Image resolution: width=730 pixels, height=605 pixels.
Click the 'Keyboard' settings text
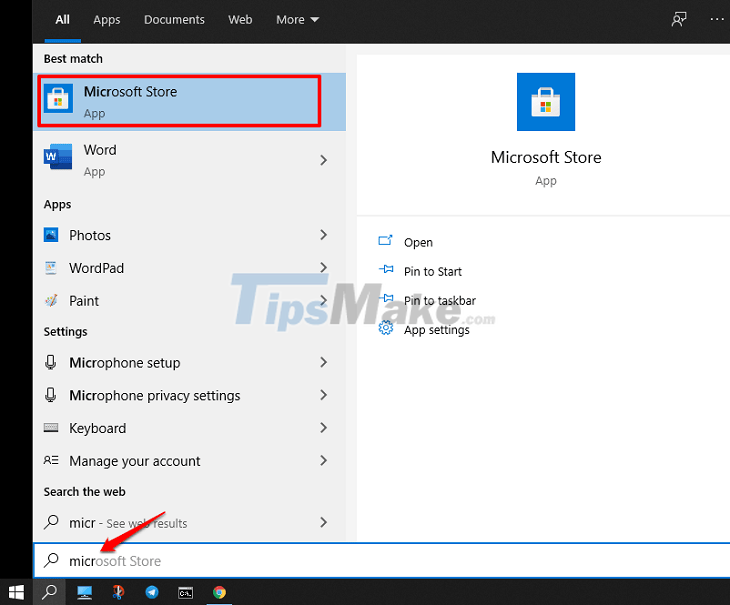click(97, 428)
